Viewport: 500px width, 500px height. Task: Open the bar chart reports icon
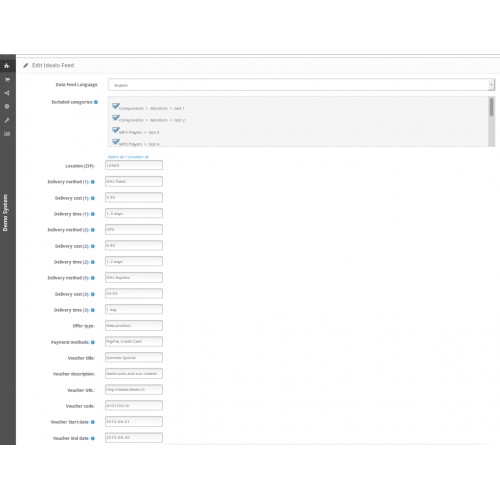(7, 134)
